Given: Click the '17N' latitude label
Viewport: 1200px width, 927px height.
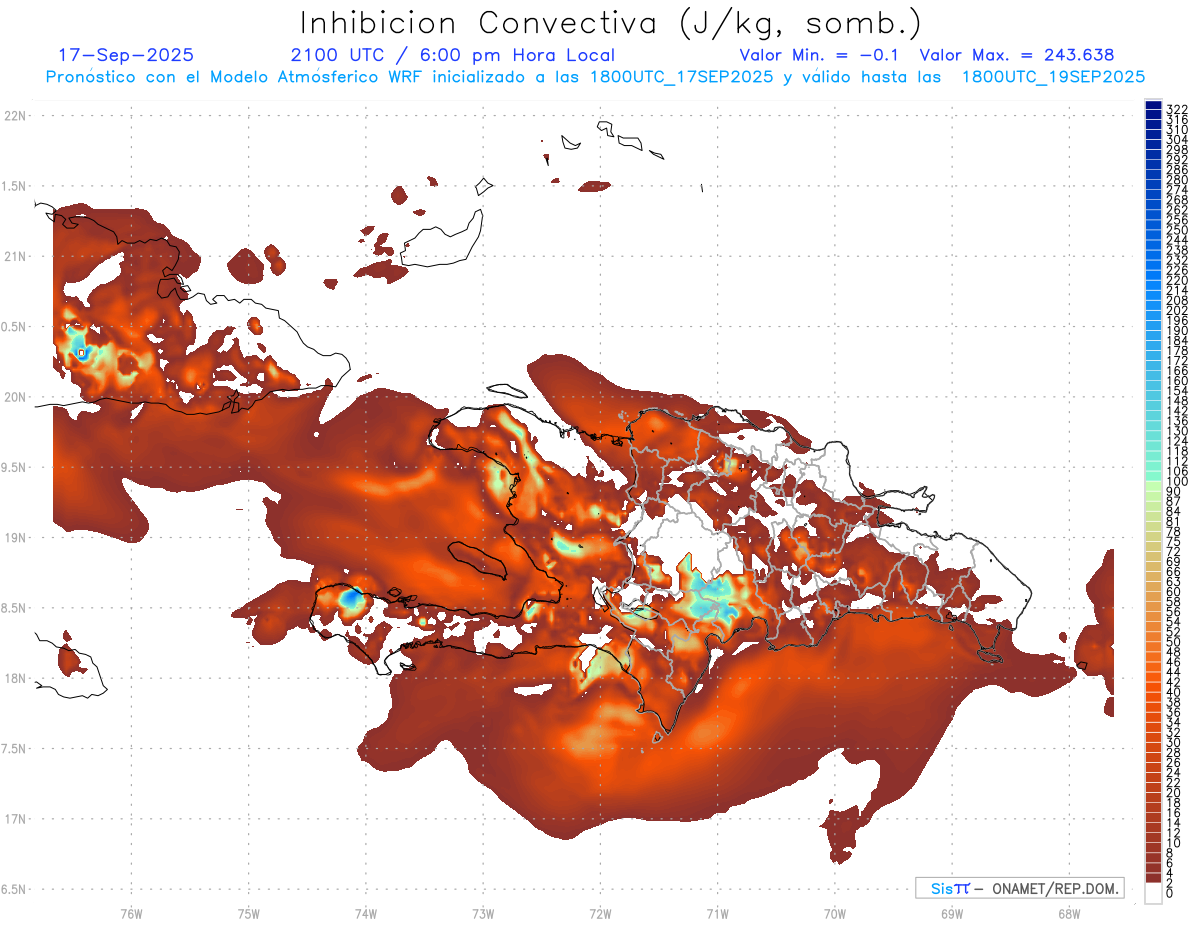Looking at the screenshot, I should [x=14, y=818].
